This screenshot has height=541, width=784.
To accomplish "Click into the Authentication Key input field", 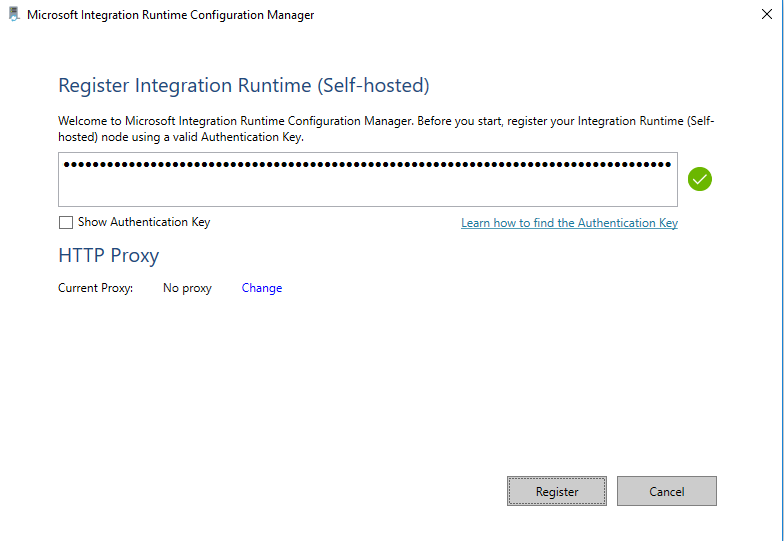I will [368, 180].
